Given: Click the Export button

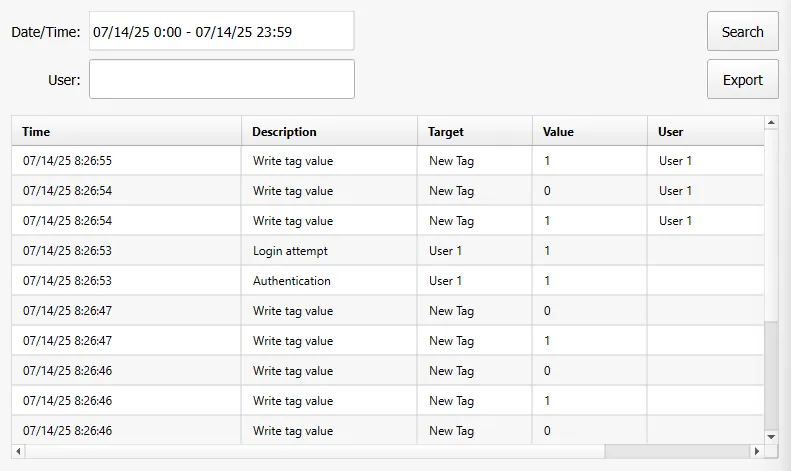Looking at the screenshot, I should point(742,80).
